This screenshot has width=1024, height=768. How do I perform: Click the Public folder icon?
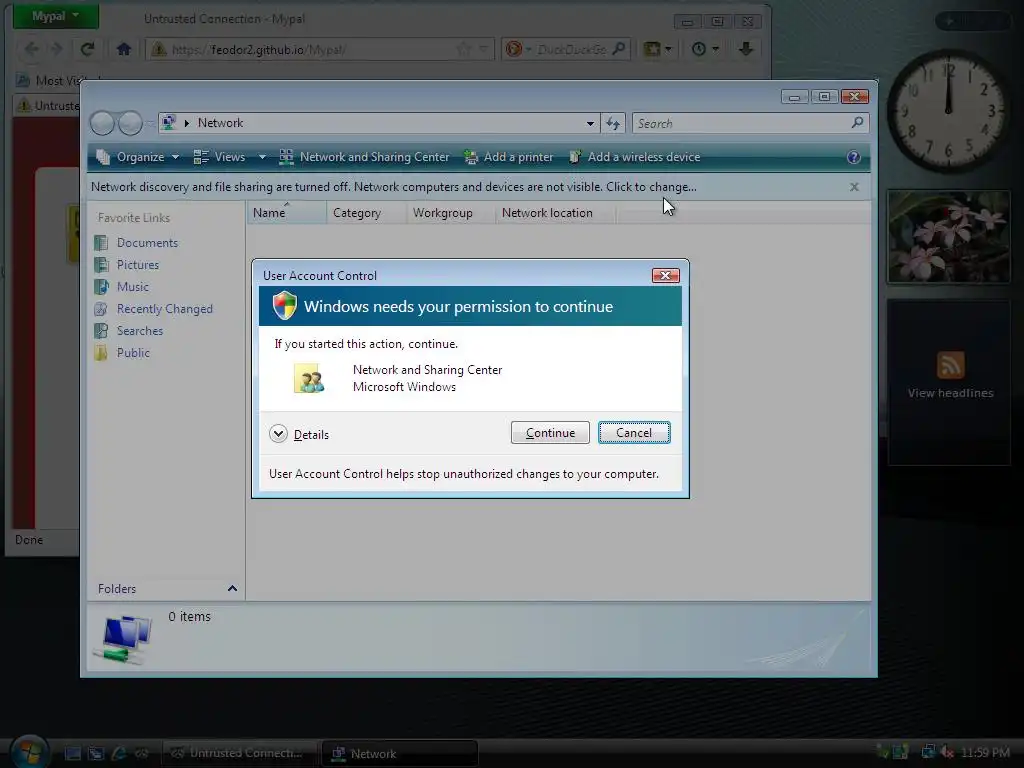click(101, 353)
